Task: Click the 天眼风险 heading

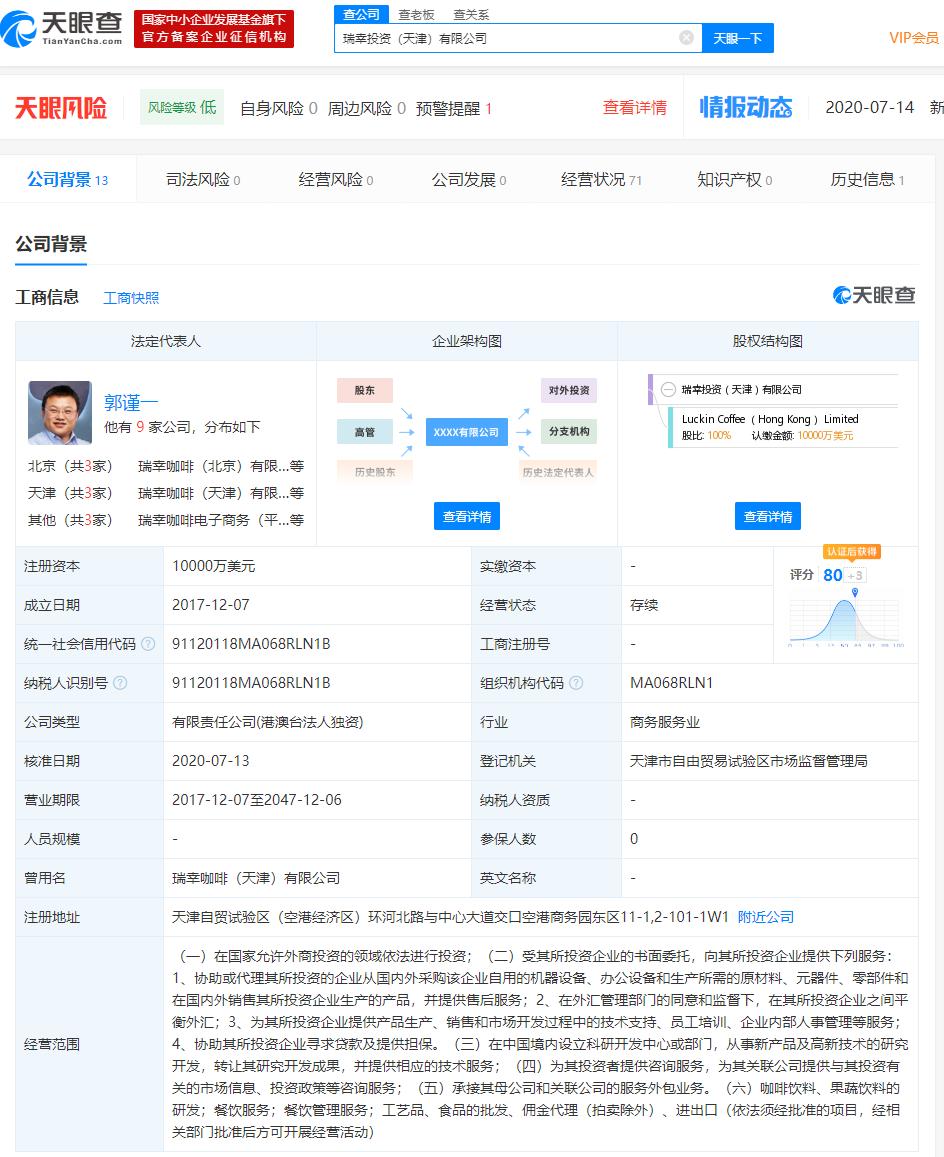Action: pyautogui.click(x=61, y=108)
